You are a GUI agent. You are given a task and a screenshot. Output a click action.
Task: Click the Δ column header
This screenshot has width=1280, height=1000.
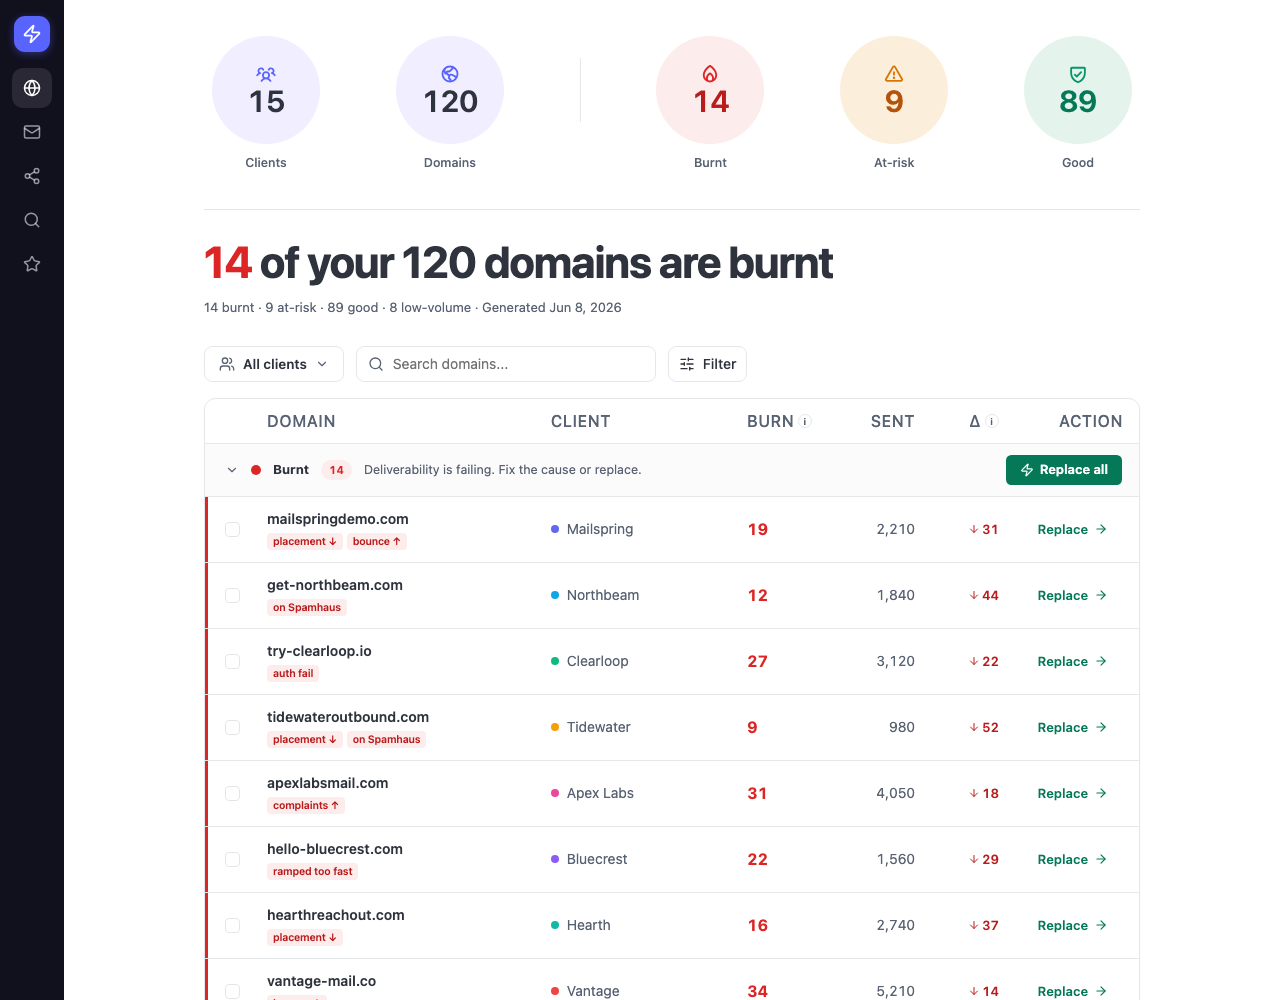tap(975, 422)
